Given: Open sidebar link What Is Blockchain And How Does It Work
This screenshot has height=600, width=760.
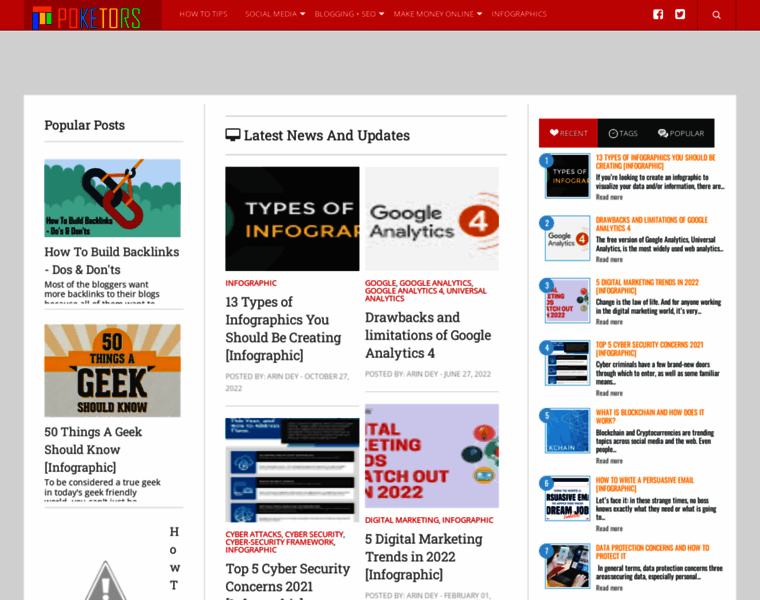Looking at the screenshot, I should 650,416.
